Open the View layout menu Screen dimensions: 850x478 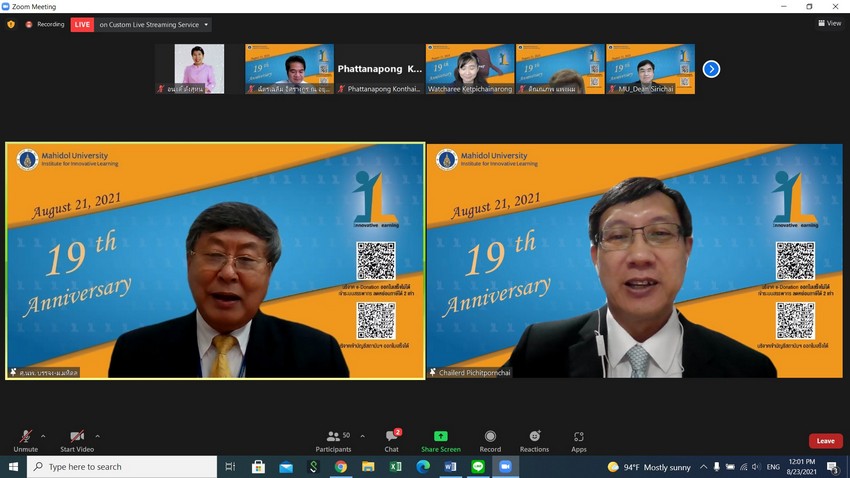829,23
